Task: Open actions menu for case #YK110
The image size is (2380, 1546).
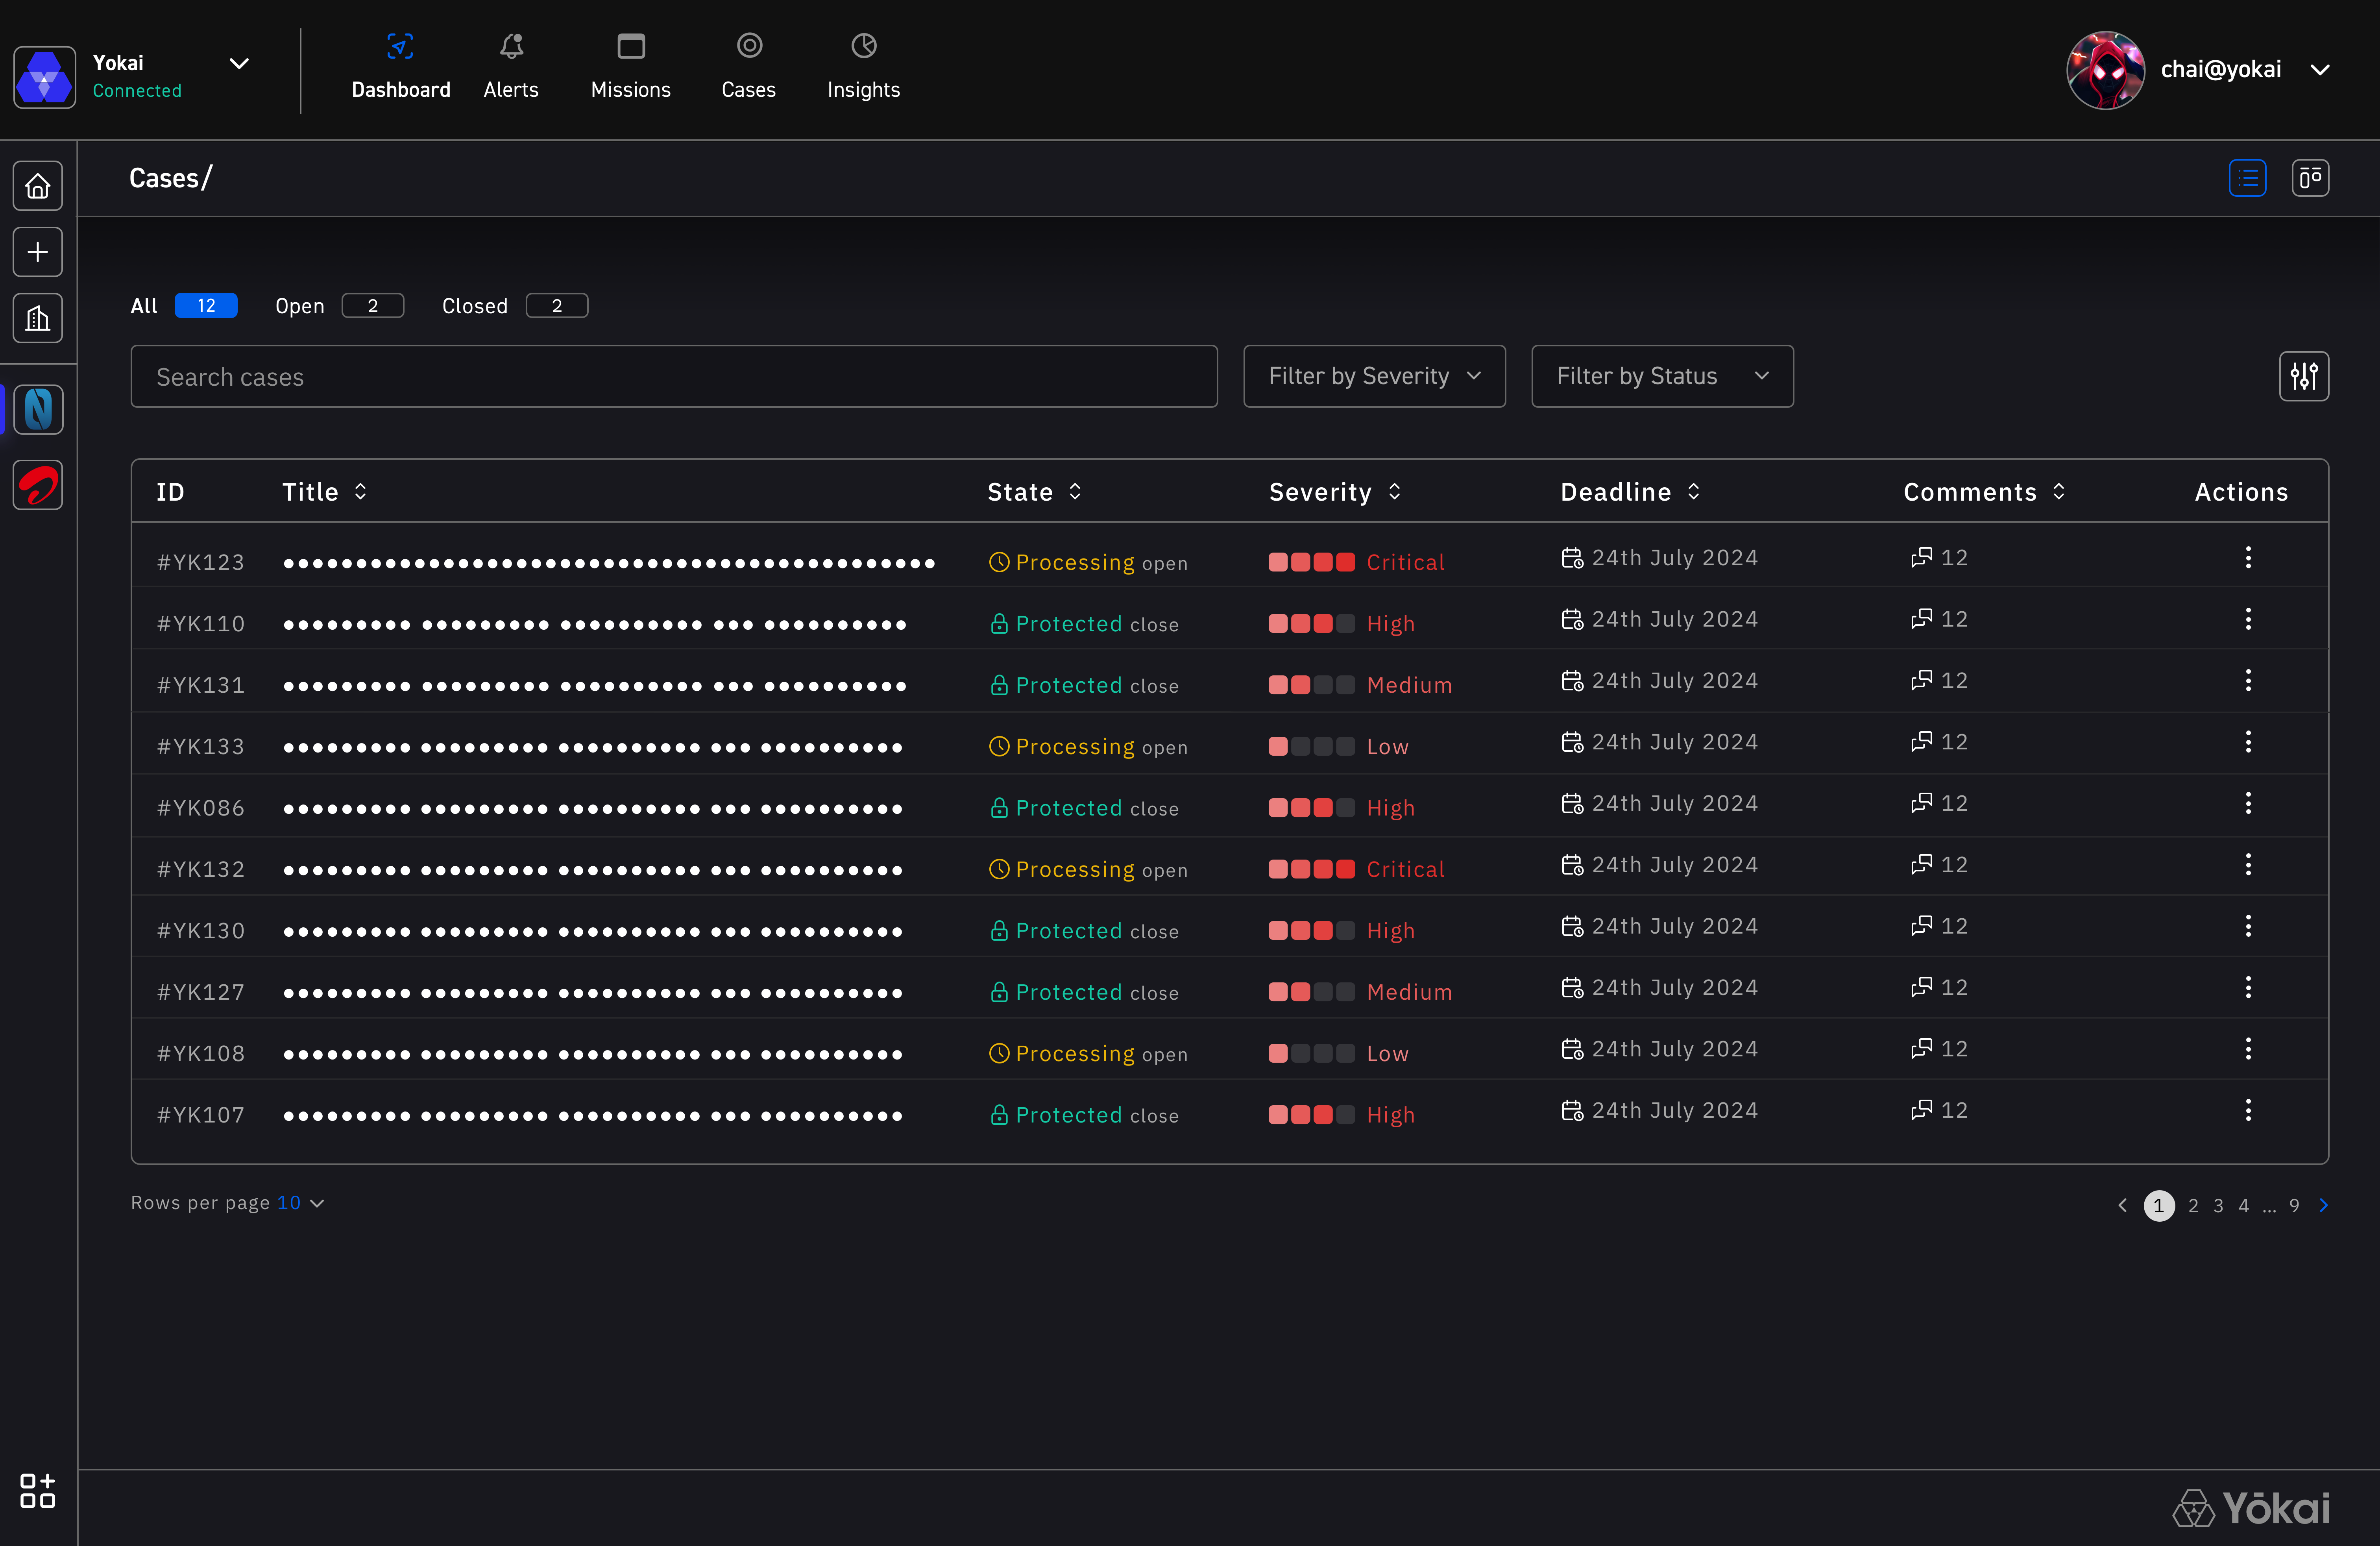Action: pos(2248,619)
